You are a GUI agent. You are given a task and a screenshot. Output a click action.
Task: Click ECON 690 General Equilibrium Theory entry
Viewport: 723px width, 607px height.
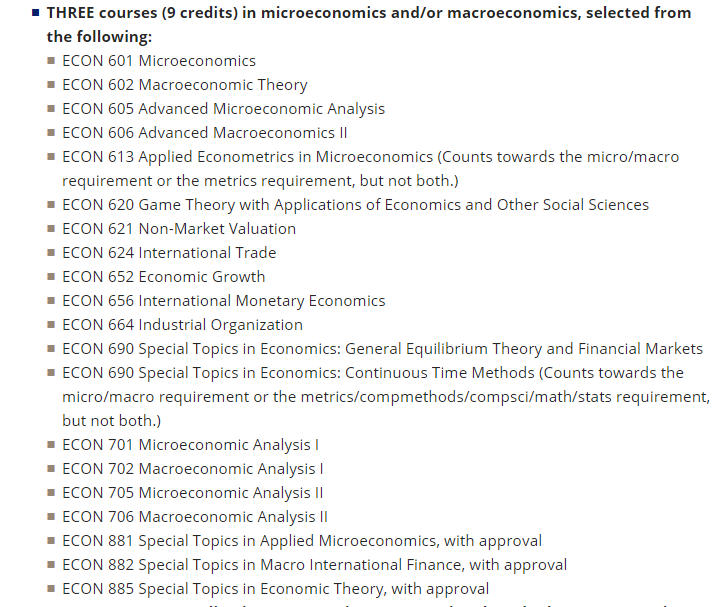[382, 349]
